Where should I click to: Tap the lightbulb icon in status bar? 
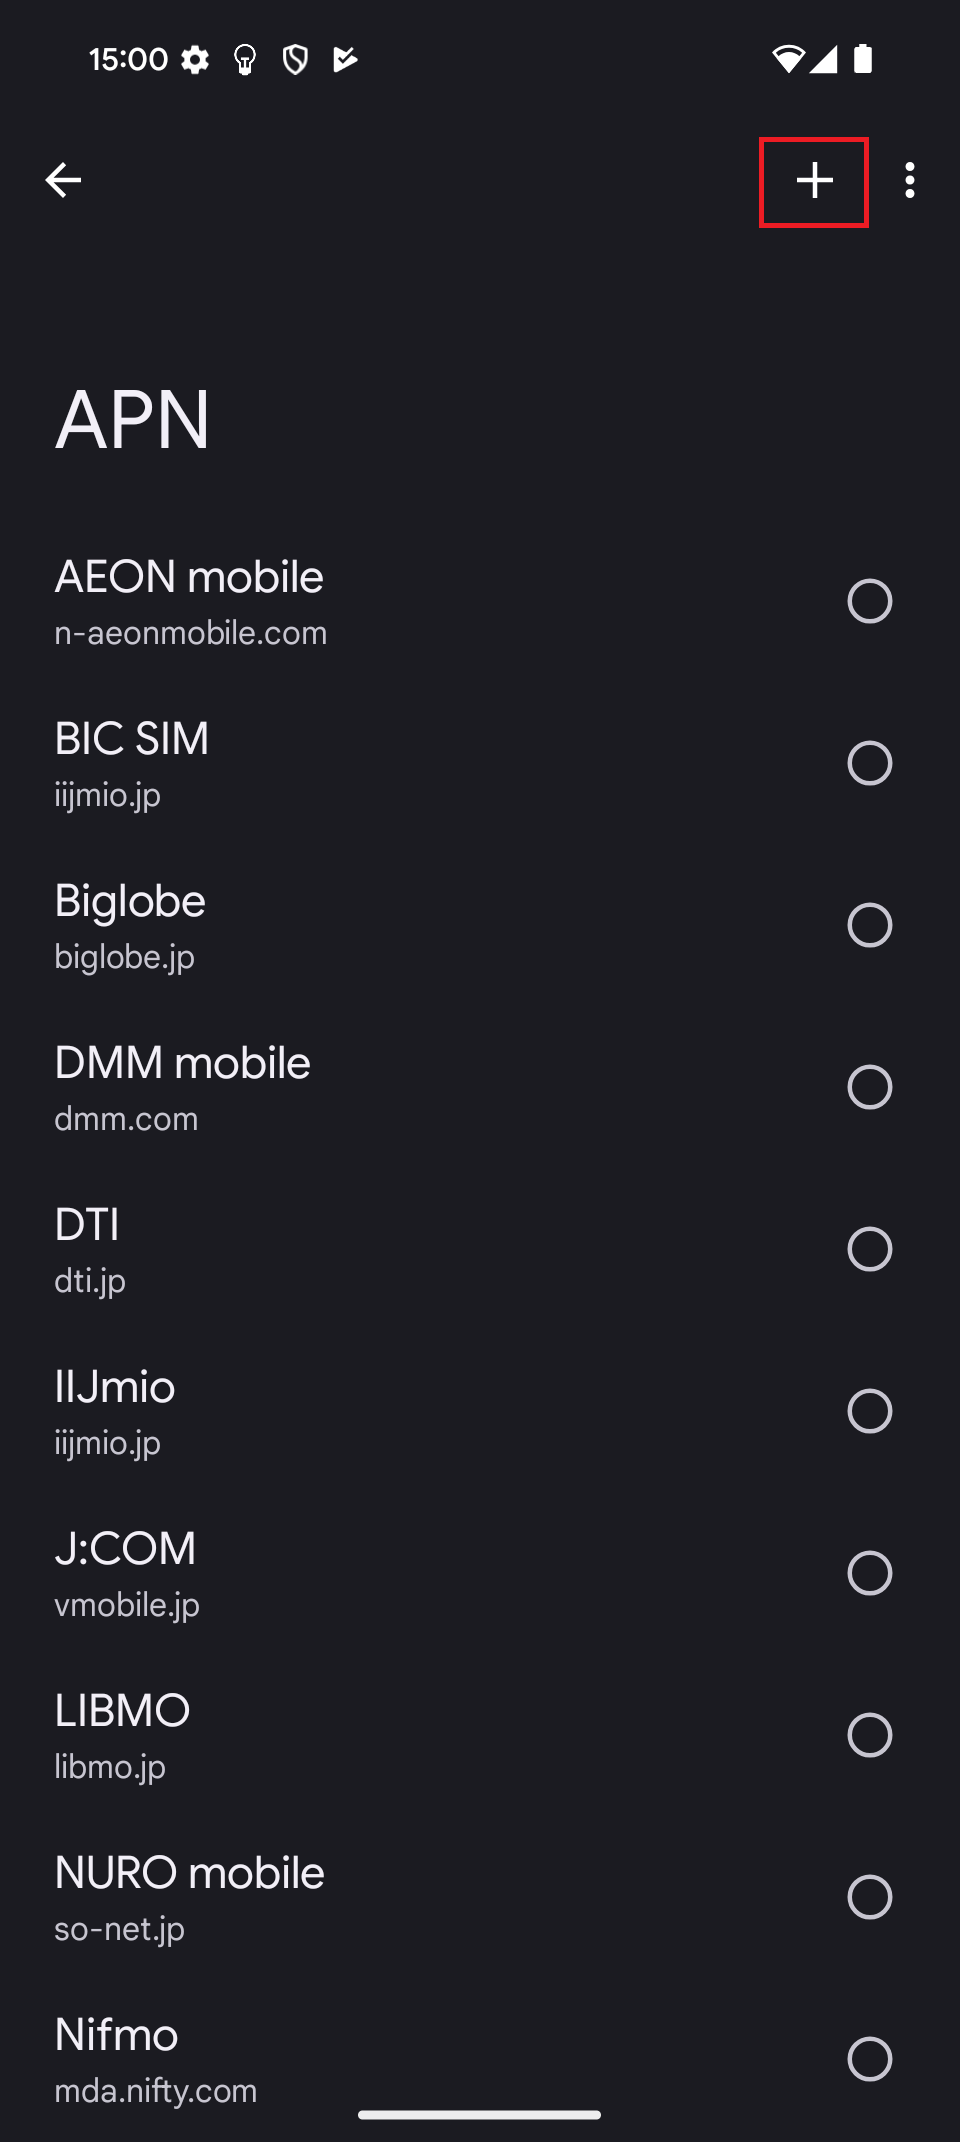pyautogui.click(x=245, y=60)
